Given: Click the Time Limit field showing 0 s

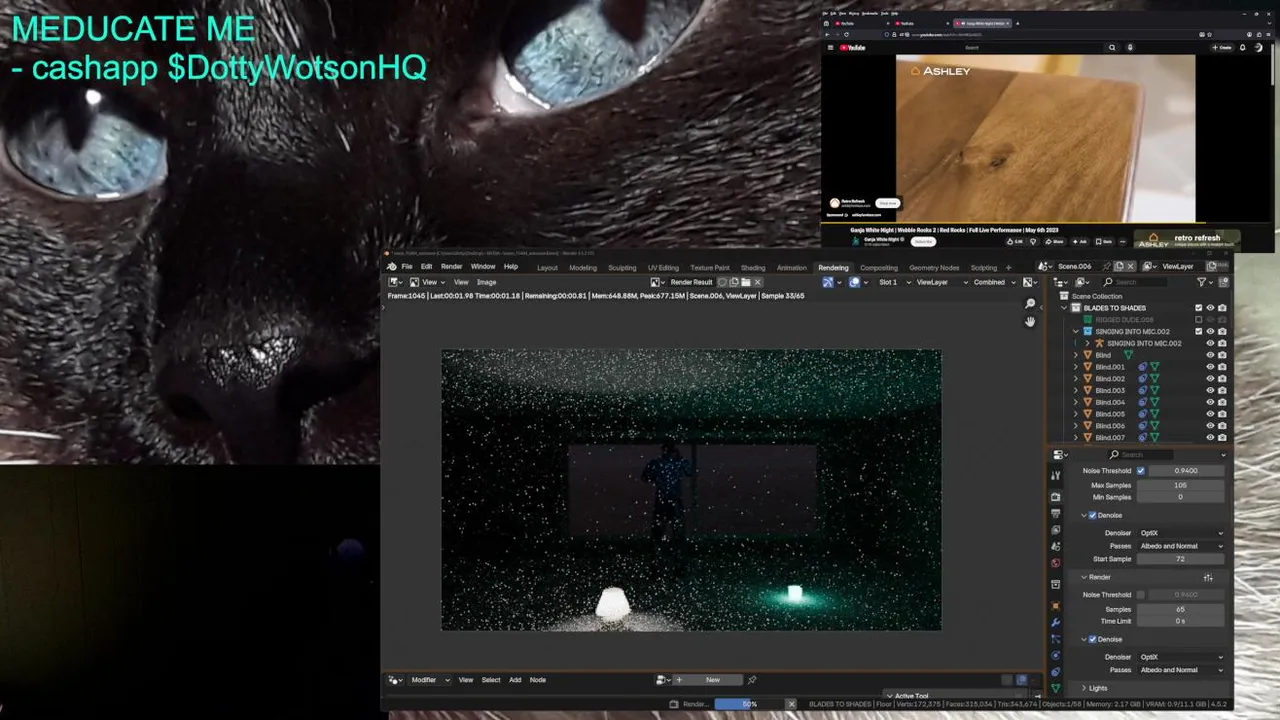Looking at the screenshot, I should (x=1180, y=621).
